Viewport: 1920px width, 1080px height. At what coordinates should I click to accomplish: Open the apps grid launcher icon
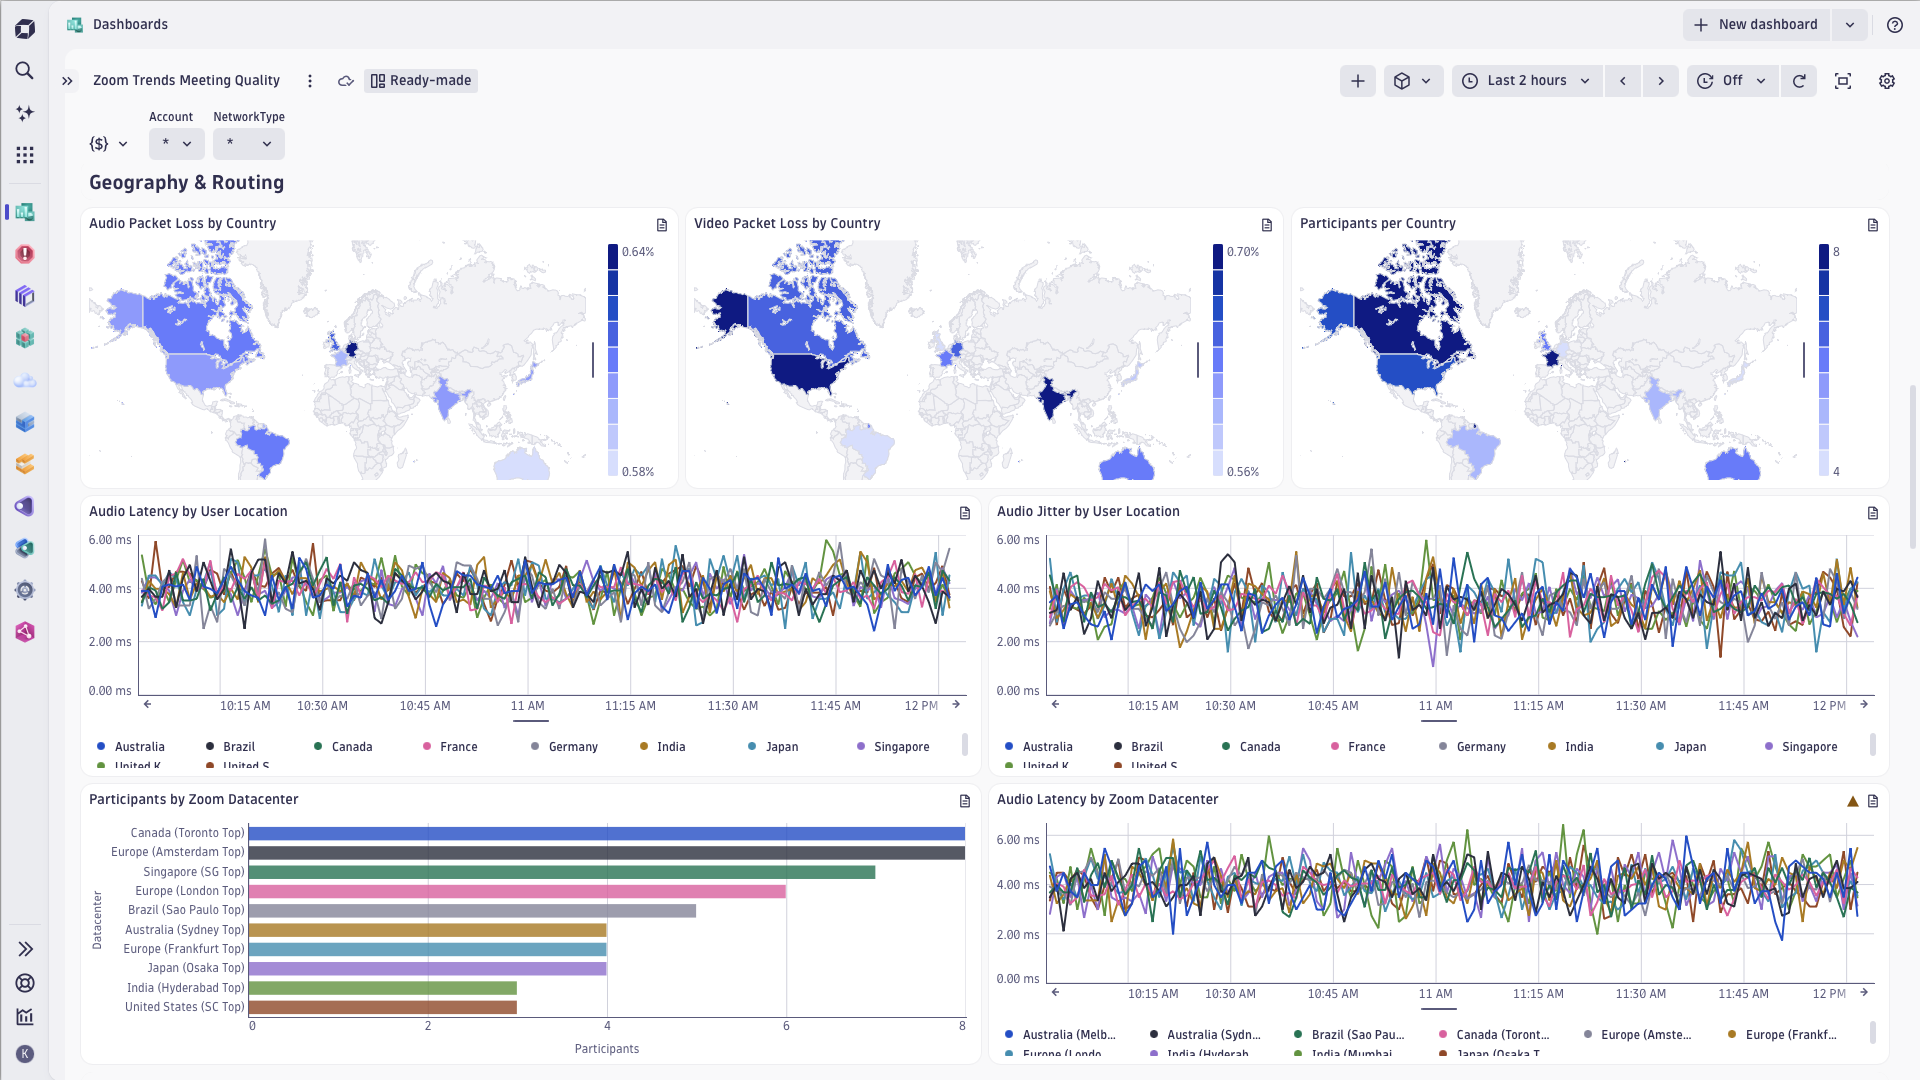pyautogui.click(x=25, y=155)
